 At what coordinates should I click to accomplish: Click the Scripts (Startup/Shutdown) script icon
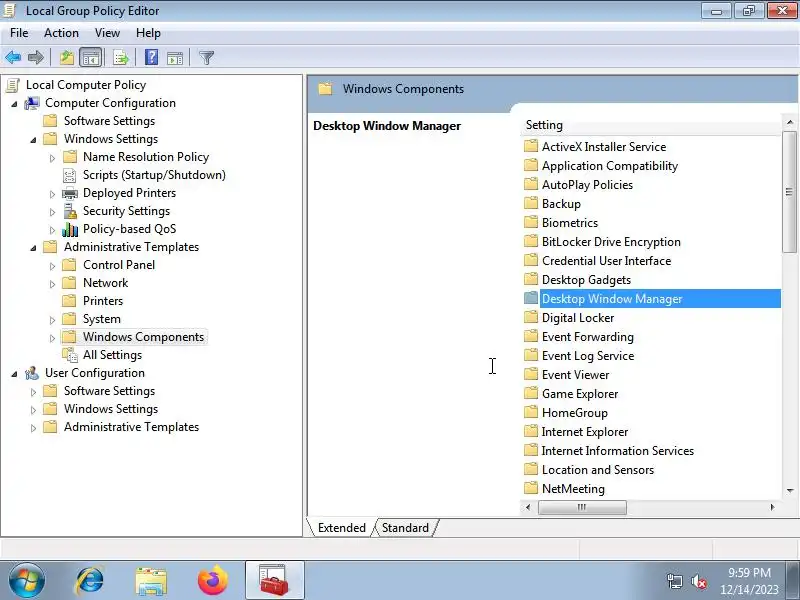click(69, 176)
